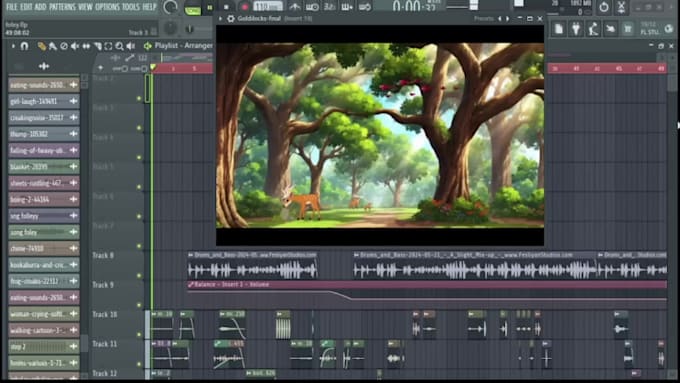Open the TOOLS menu
Screen dimensions: 680x383
coord(131,7)
